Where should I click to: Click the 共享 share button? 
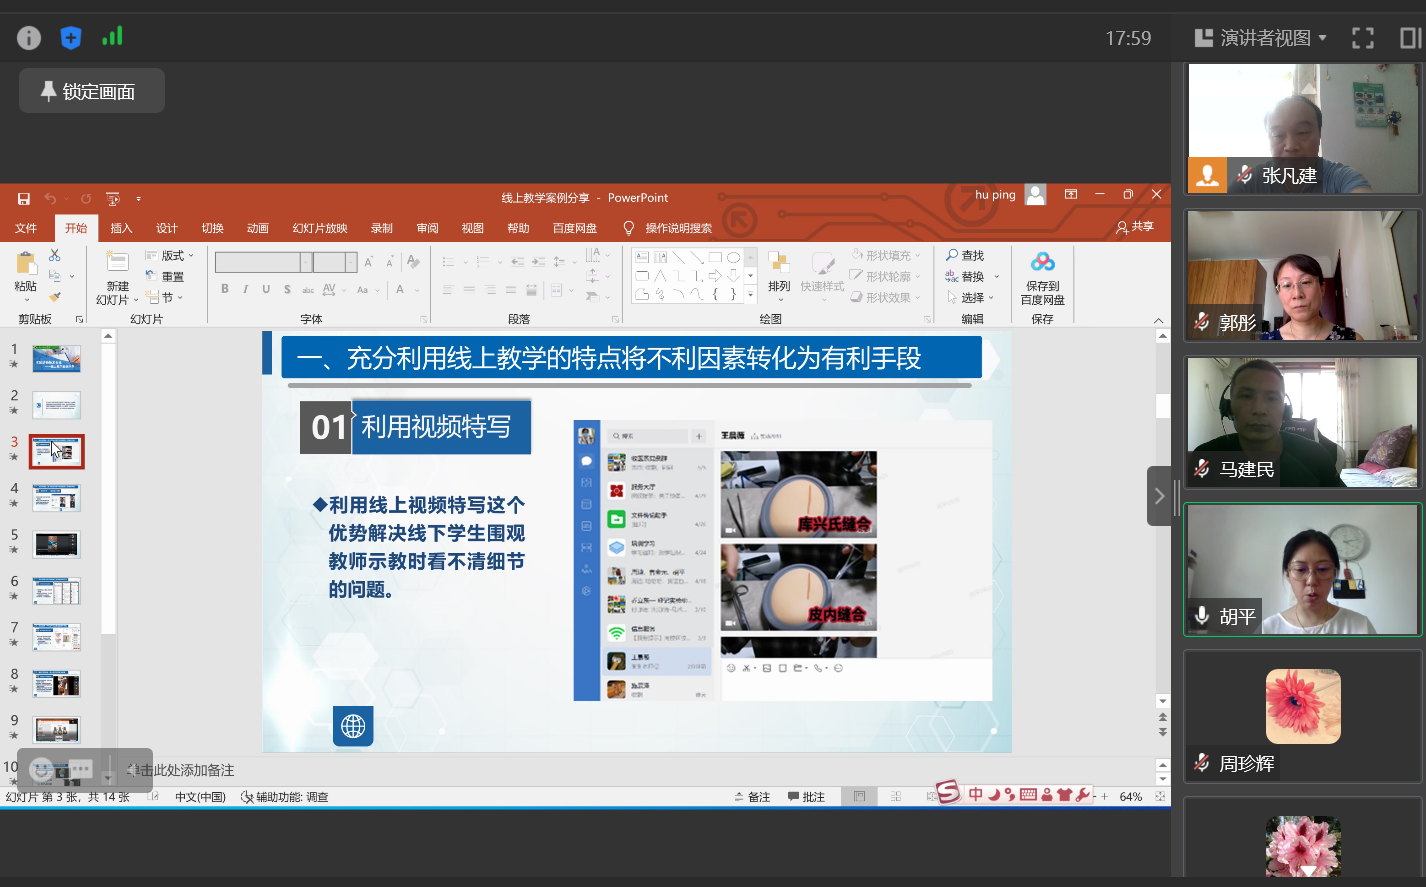[x=1135, y=227]
